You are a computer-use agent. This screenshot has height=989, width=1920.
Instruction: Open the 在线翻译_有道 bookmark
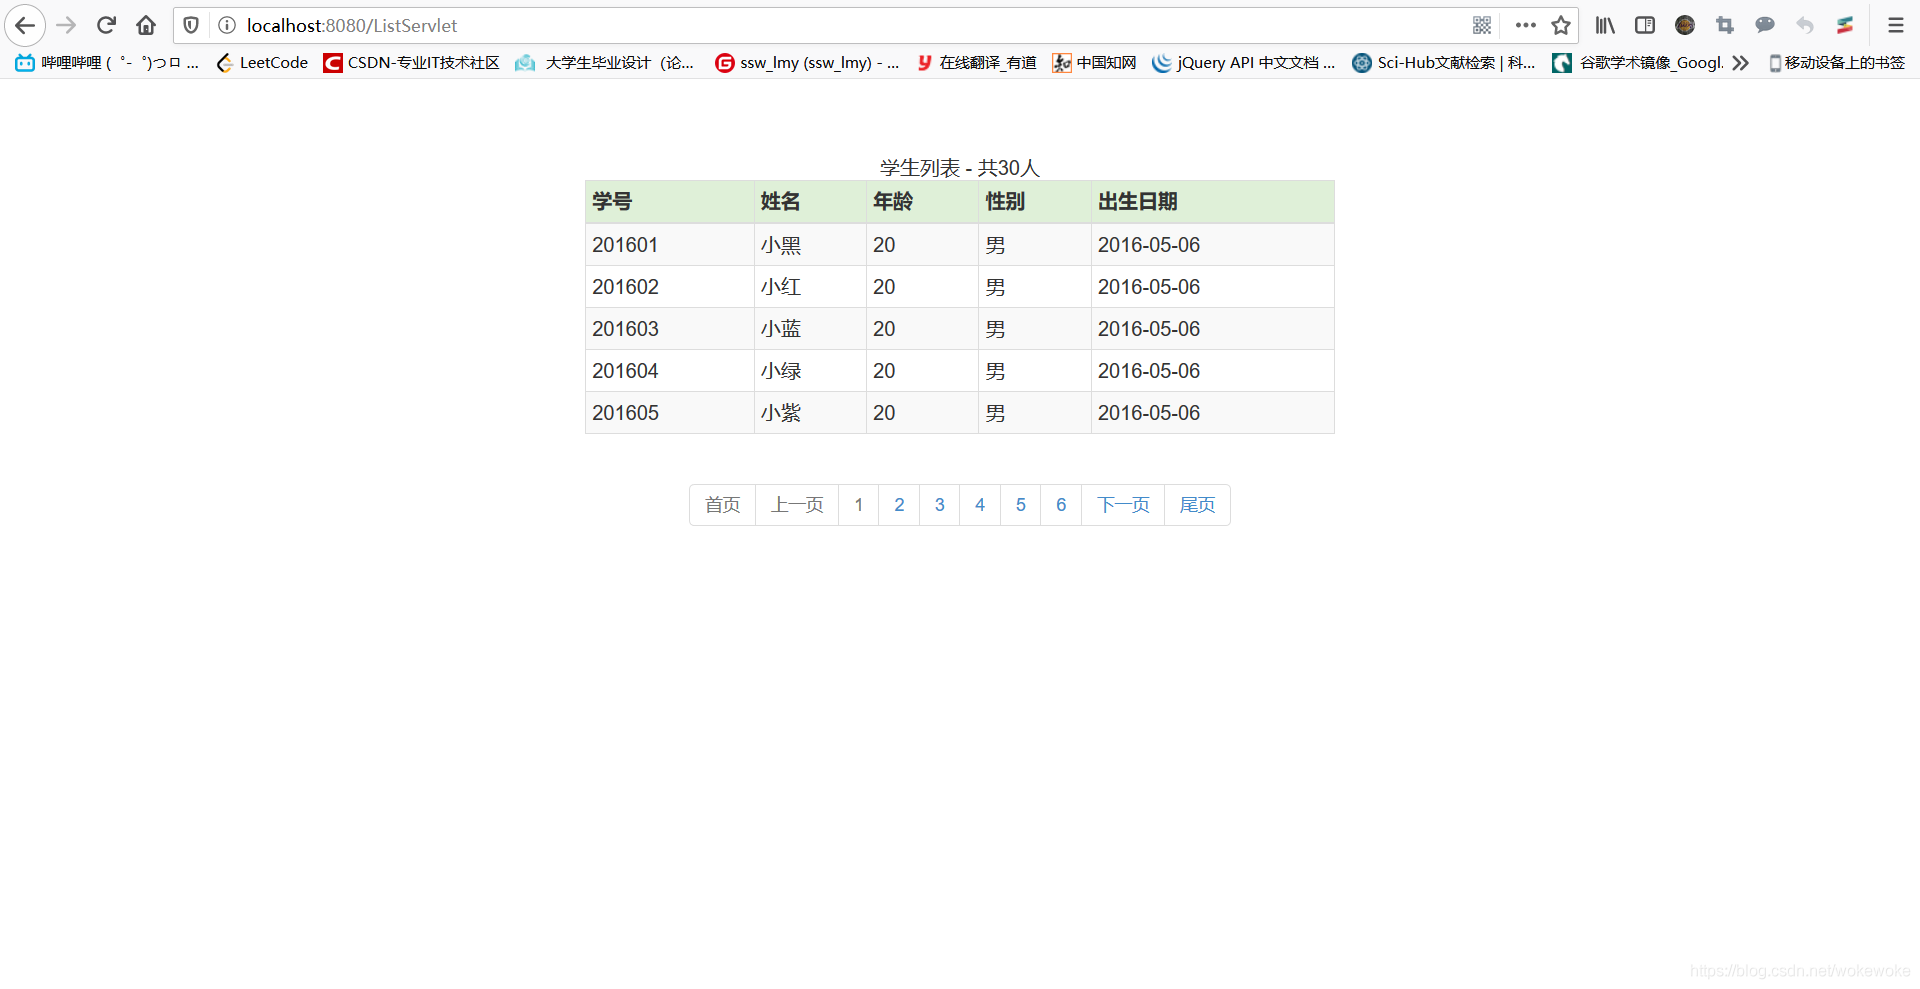click(x=977, y=63)
